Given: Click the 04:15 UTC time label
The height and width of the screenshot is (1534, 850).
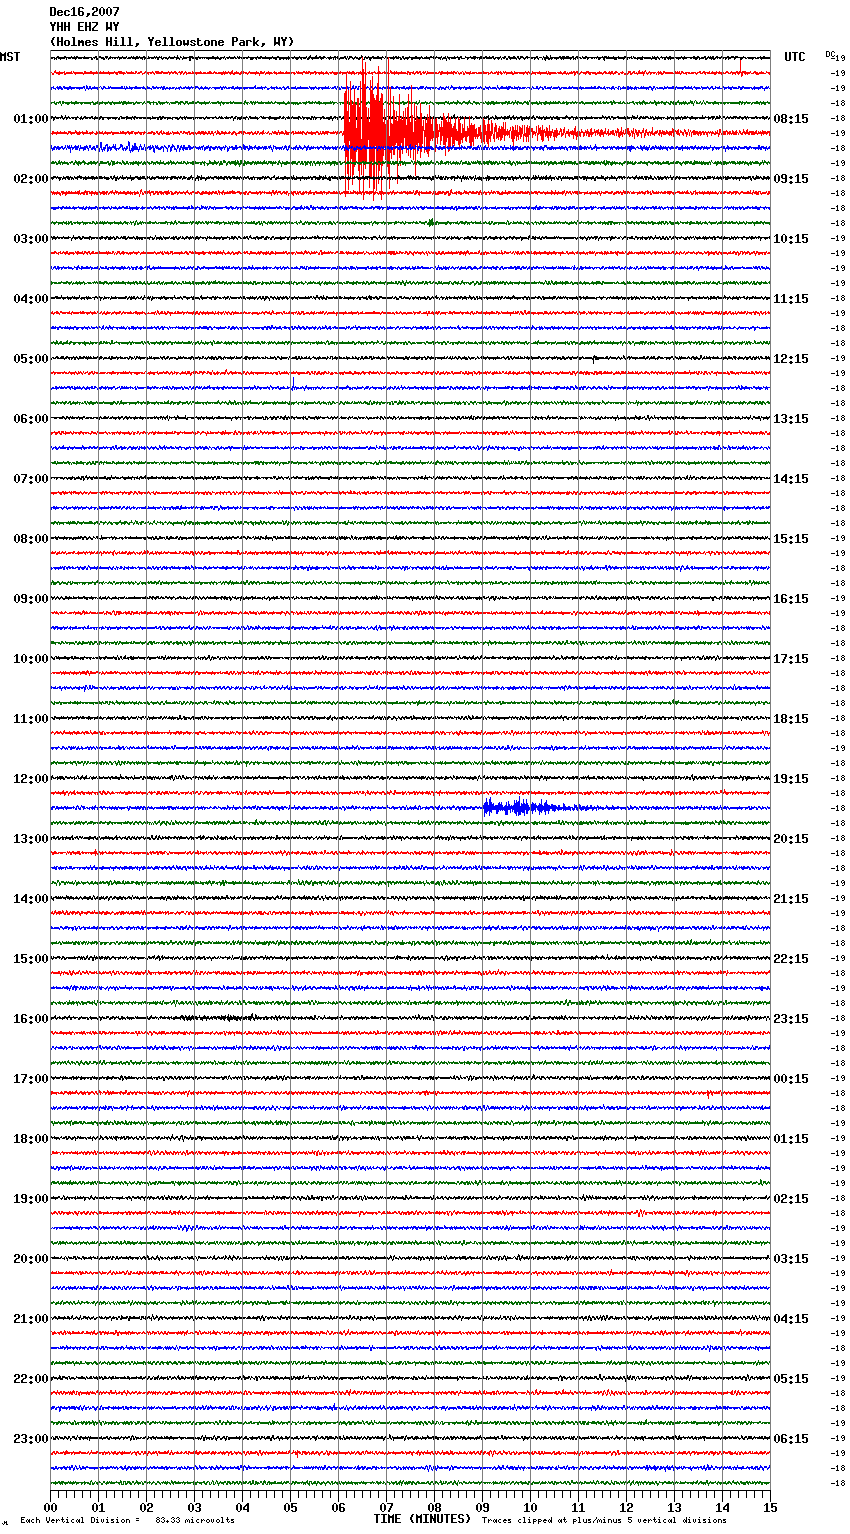Looking at the screenshot, I should pos(791,1319).
